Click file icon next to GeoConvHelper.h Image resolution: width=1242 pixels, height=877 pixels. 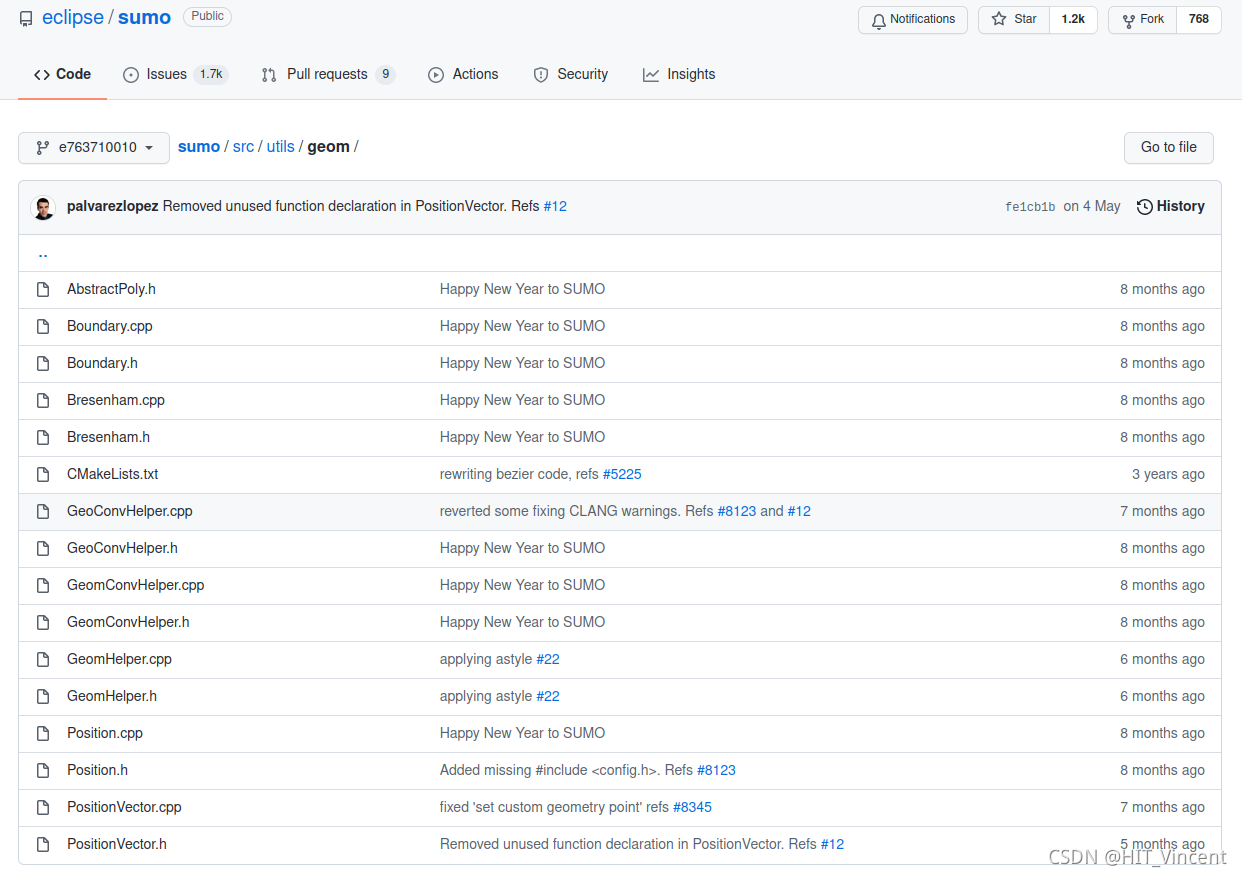(x=43, y=548)
